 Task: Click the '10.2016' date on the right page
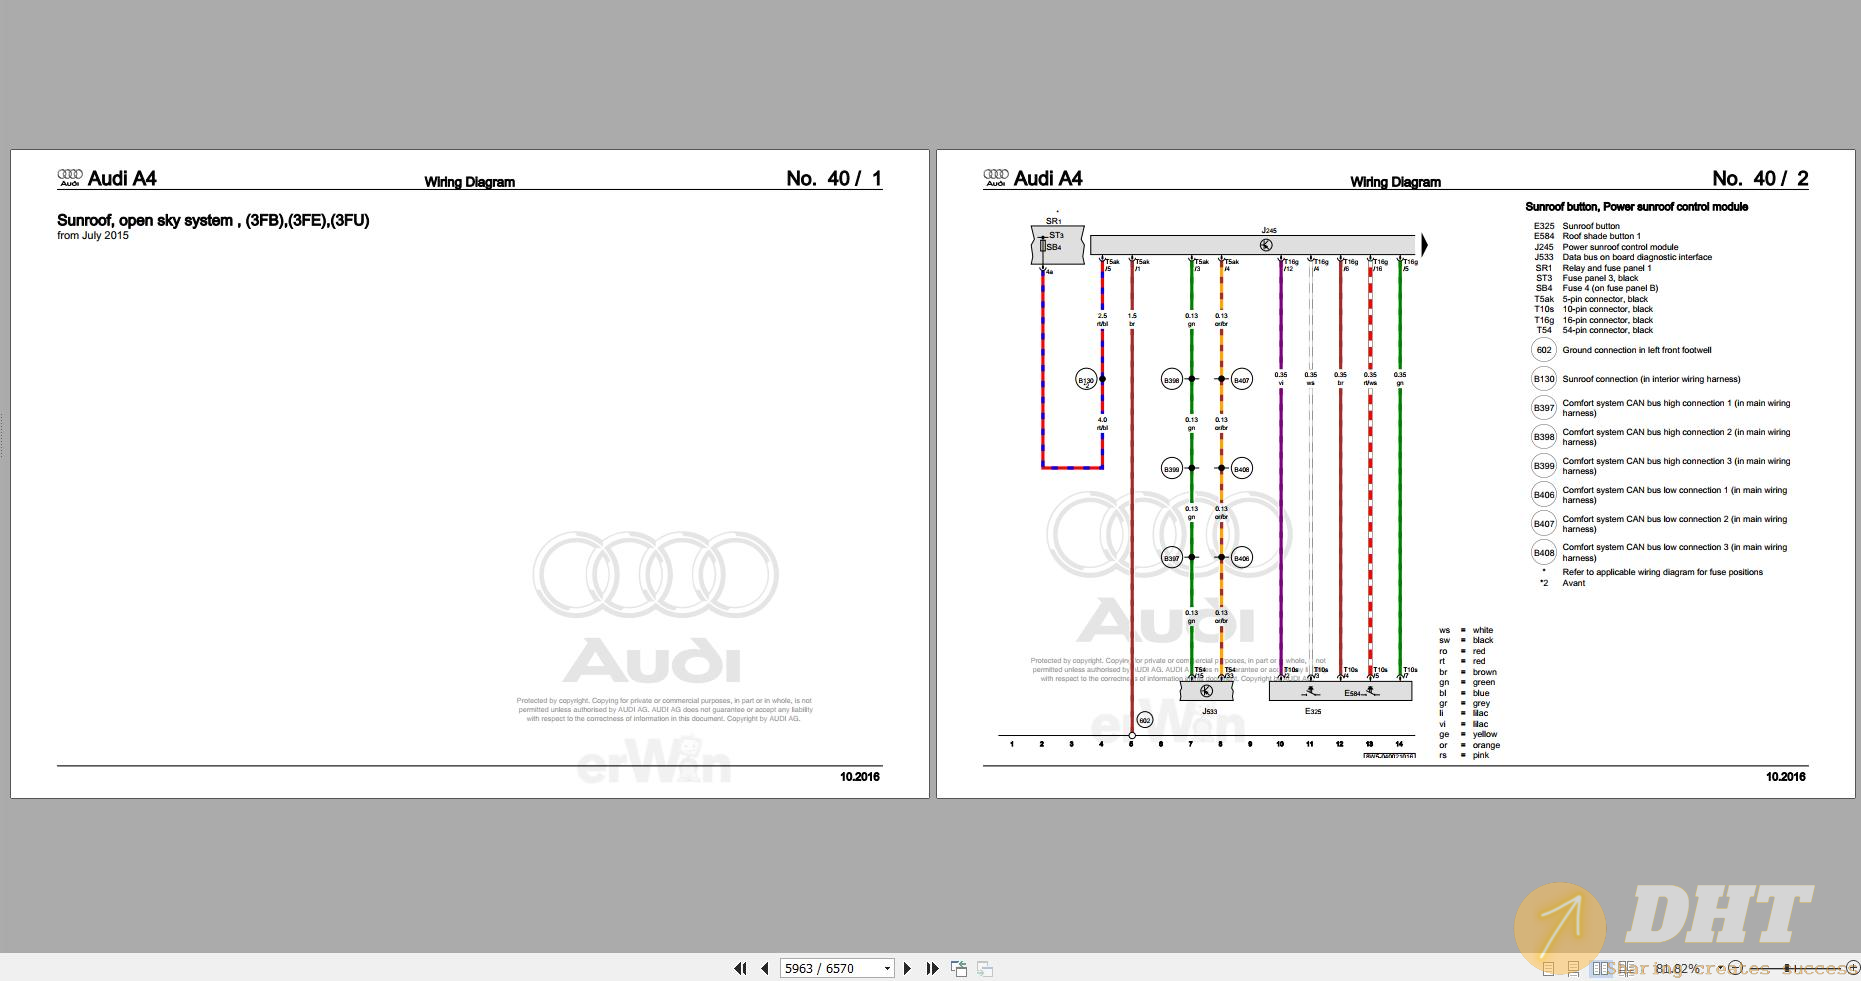tap(1786, 777)
